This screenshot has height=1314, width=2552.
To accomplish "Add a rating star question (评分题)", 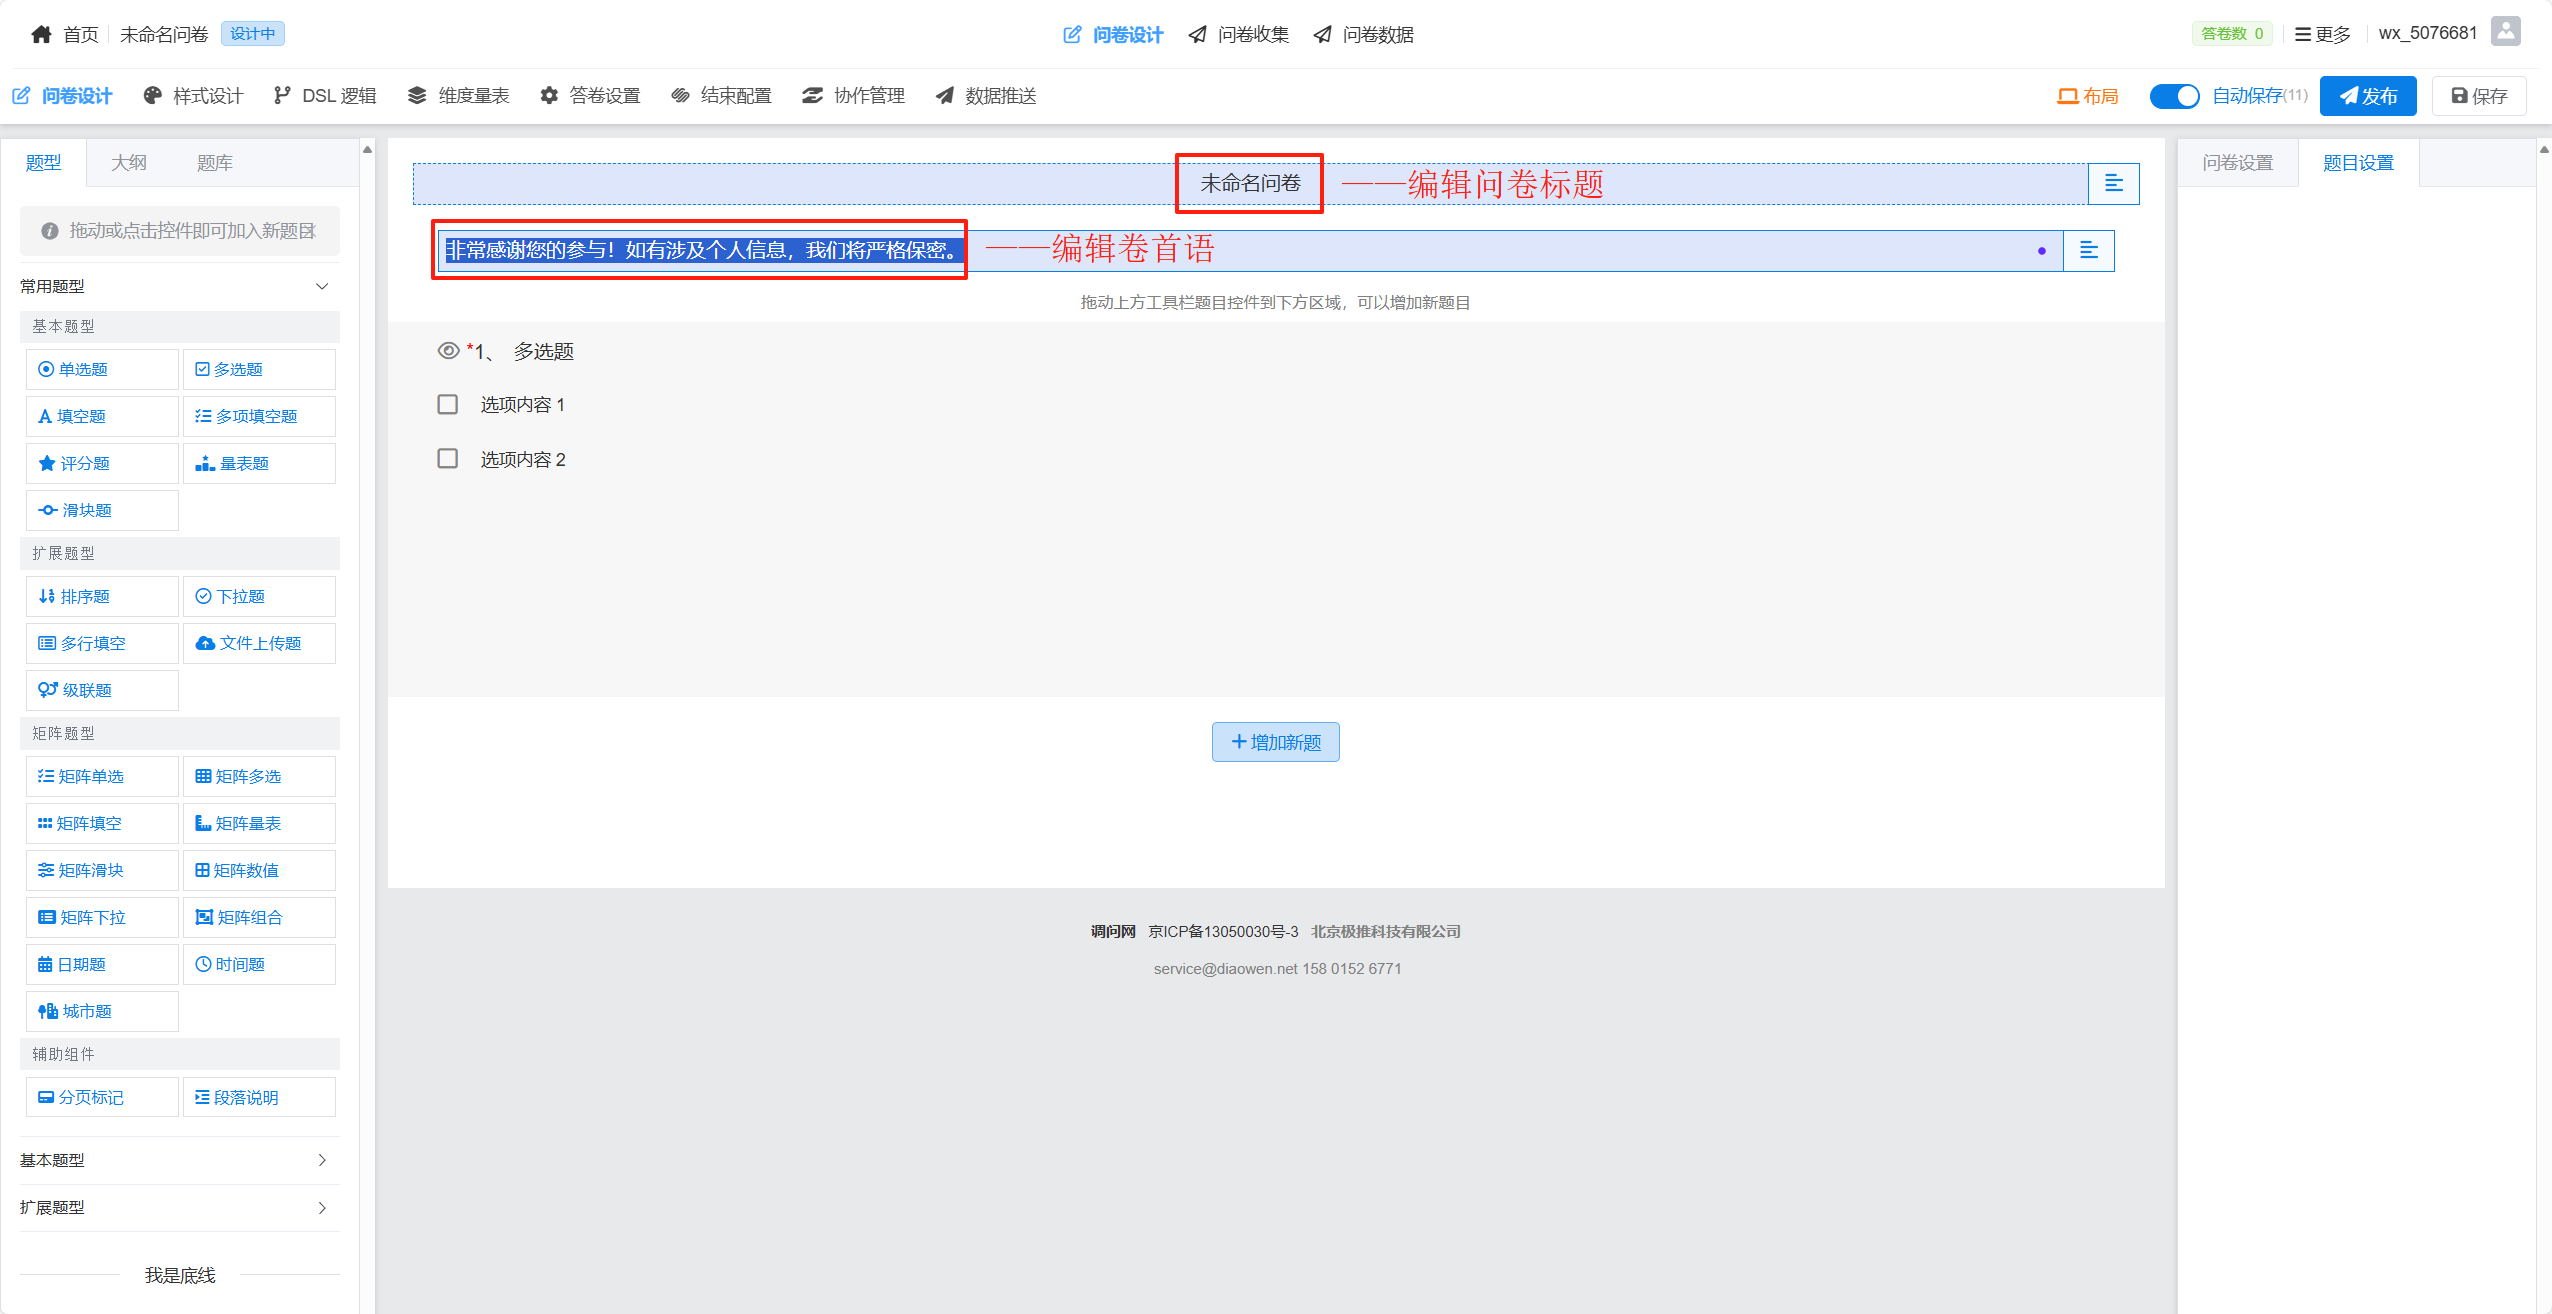I will coord(101,463).
